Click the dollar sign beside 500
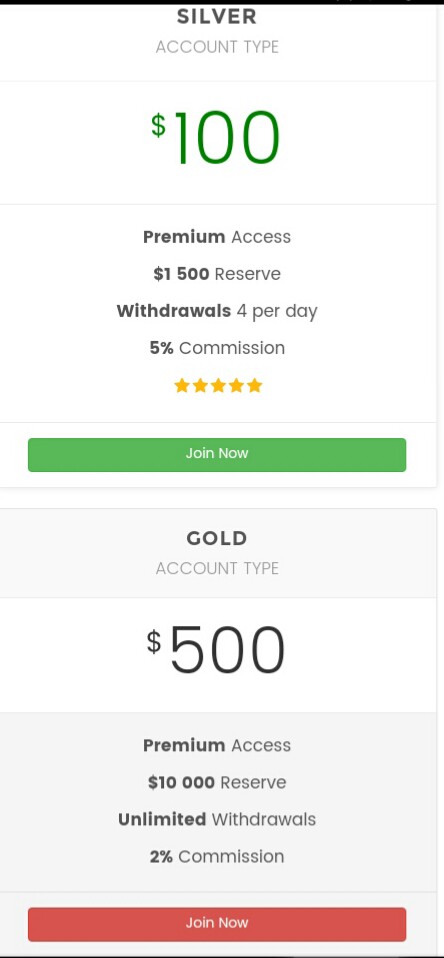This screenshot has width=444, height=958. [154, 642]
